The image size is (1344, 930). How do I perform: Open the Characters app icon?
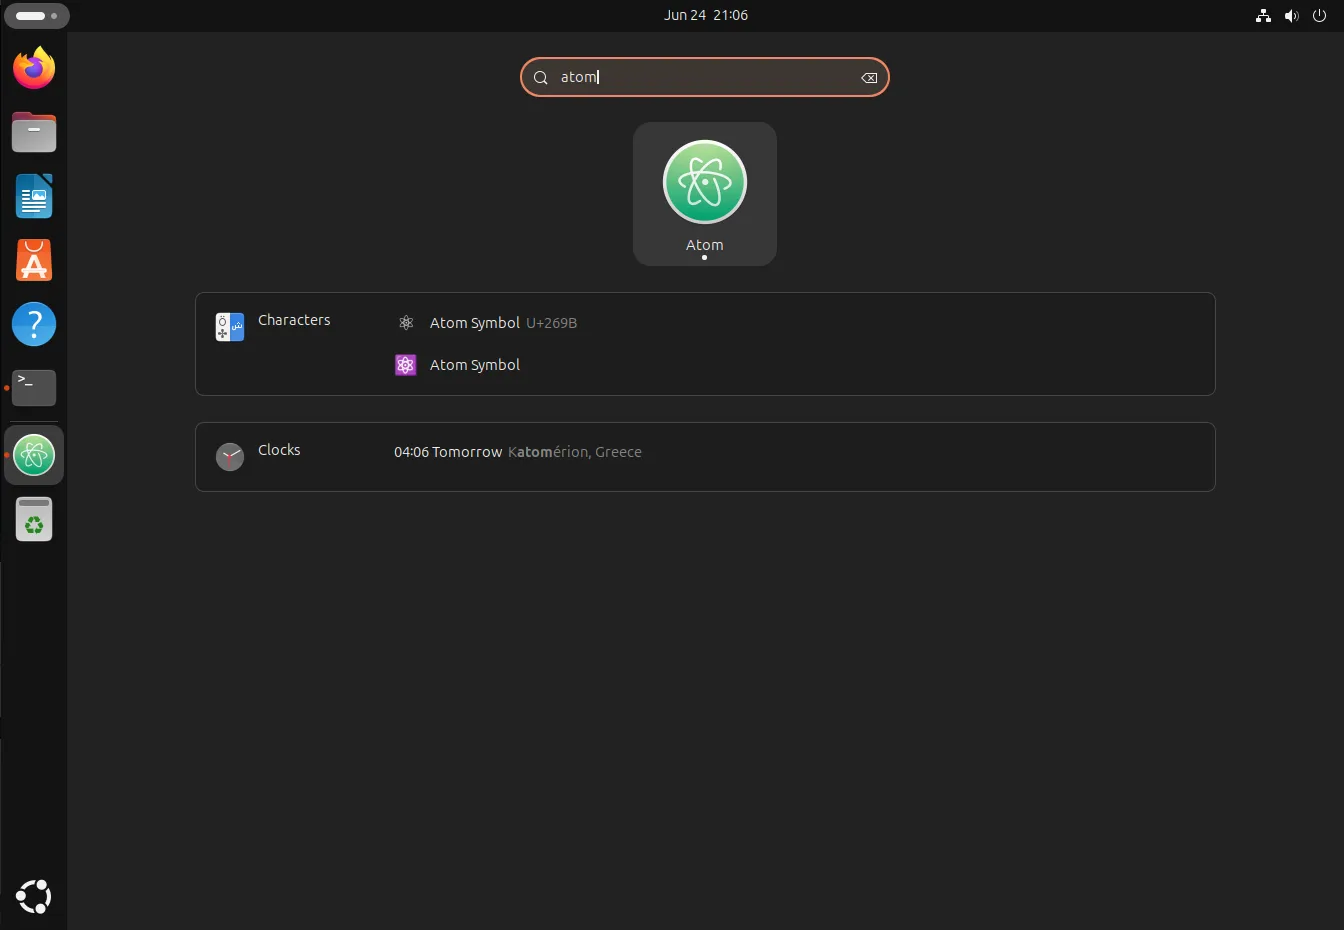[230, 327]
